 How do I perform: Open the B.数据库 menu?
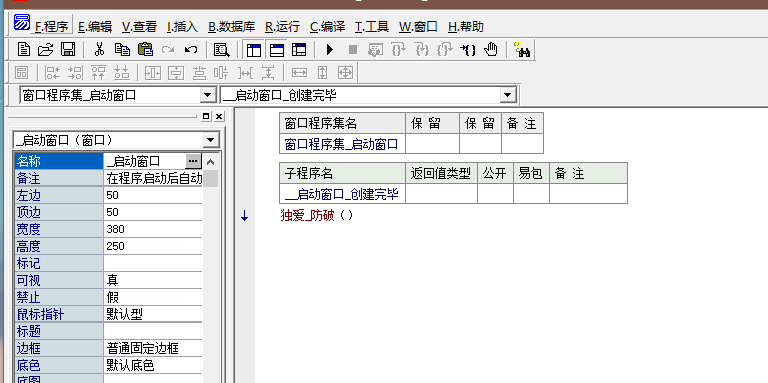(231, 26)
